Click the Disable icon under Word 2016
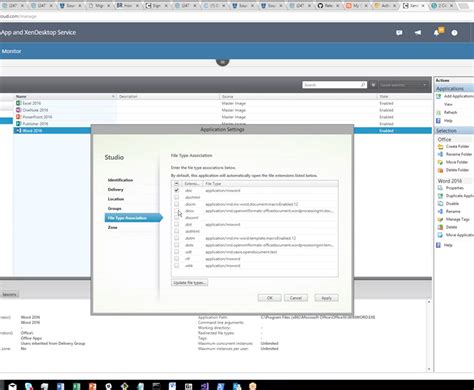The image size is (474, 390). click(x=440, y=204)
